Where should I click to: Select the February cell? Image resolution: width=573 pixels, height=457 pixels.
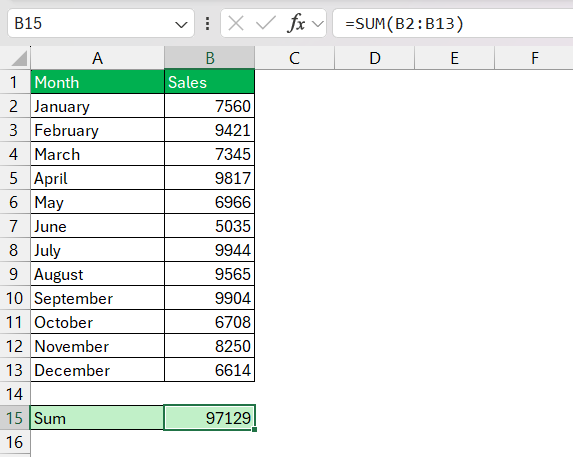tap(98, 130)
